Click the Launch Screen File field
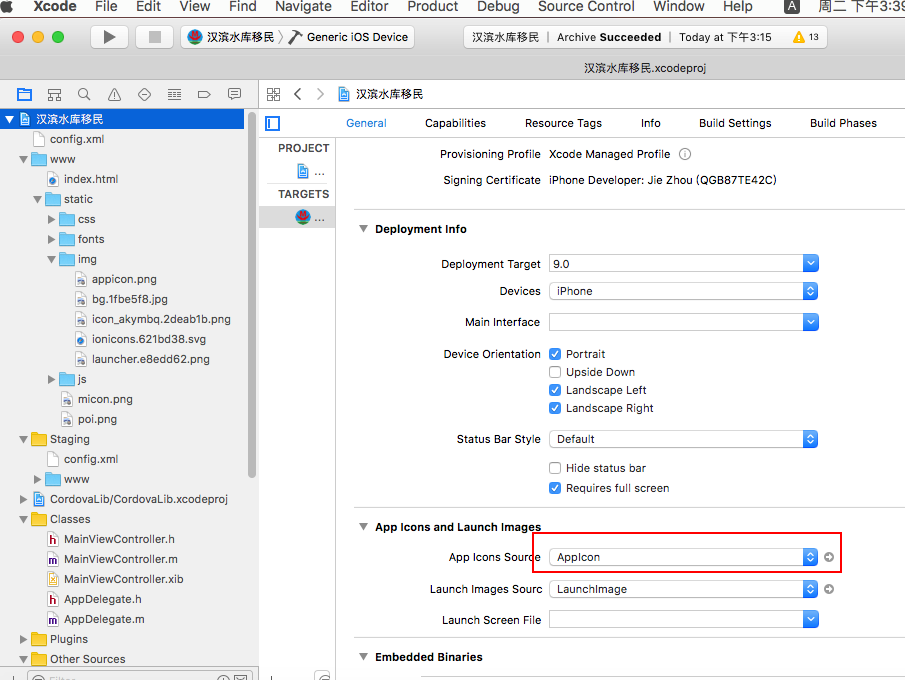The height and width of the screenshot is (680, 905). coord(675,620)
